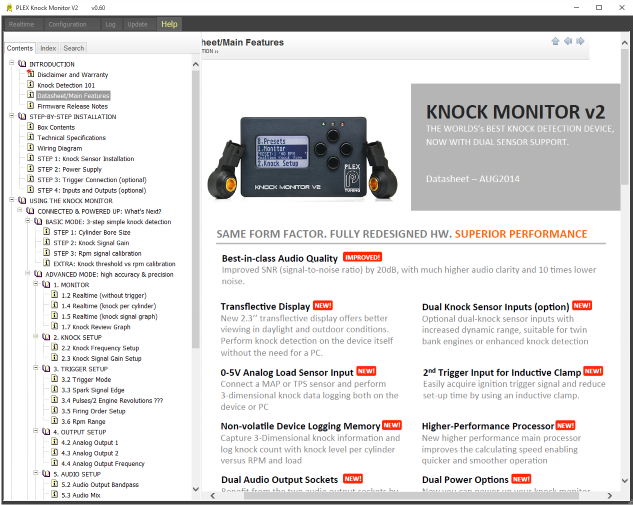Open STEP 1: Knock Sensor Installation topic
633x505 pixels.
pos(86,159)
